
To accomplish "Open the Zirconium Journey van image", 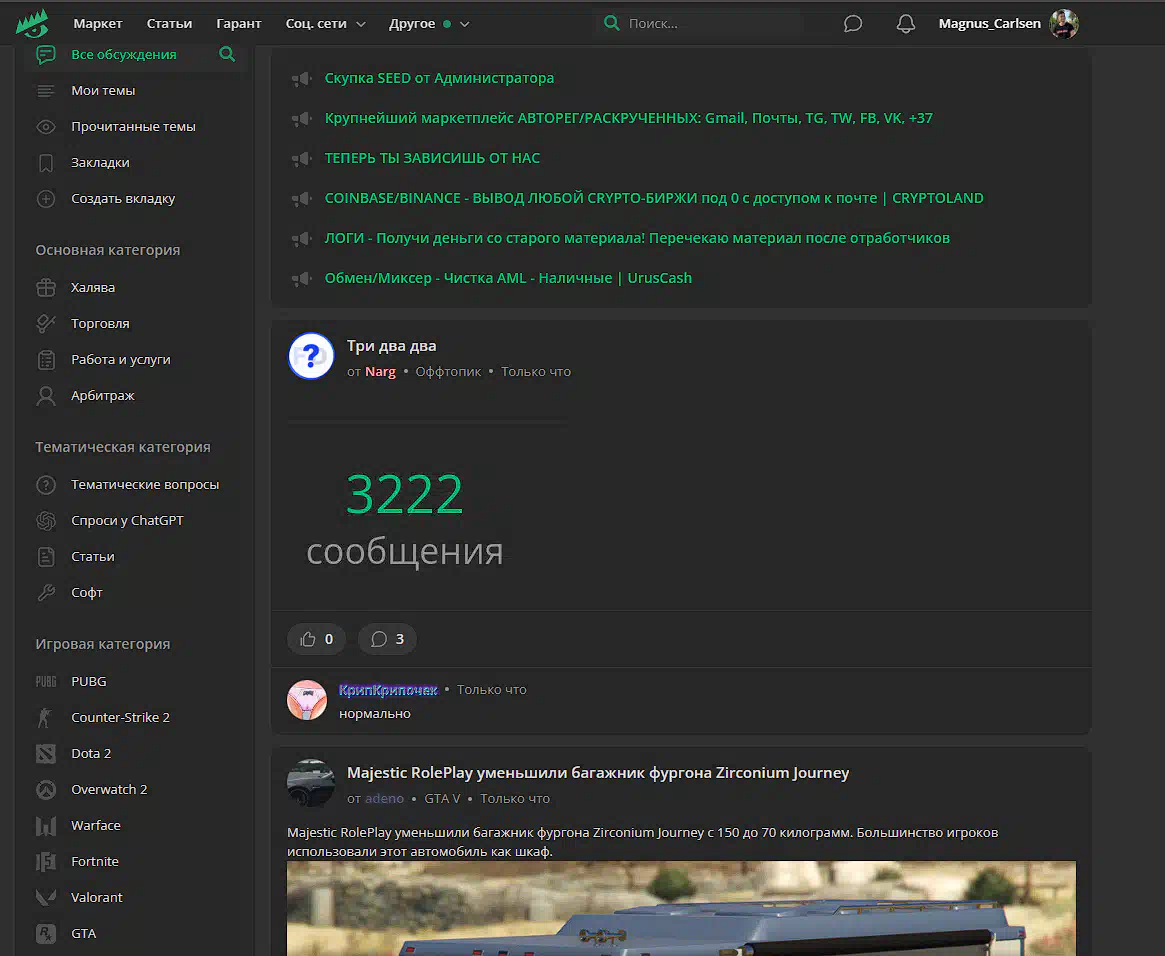I will (681, 908).
